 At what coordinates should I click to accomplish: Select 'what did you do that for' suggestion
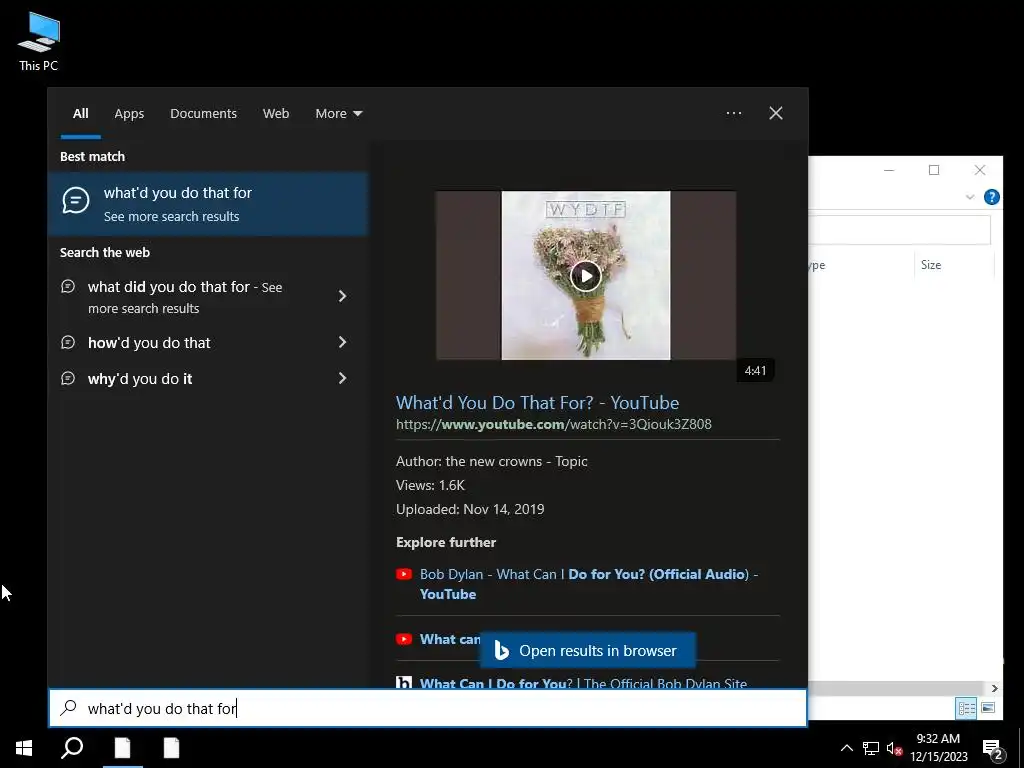point(185,297)
